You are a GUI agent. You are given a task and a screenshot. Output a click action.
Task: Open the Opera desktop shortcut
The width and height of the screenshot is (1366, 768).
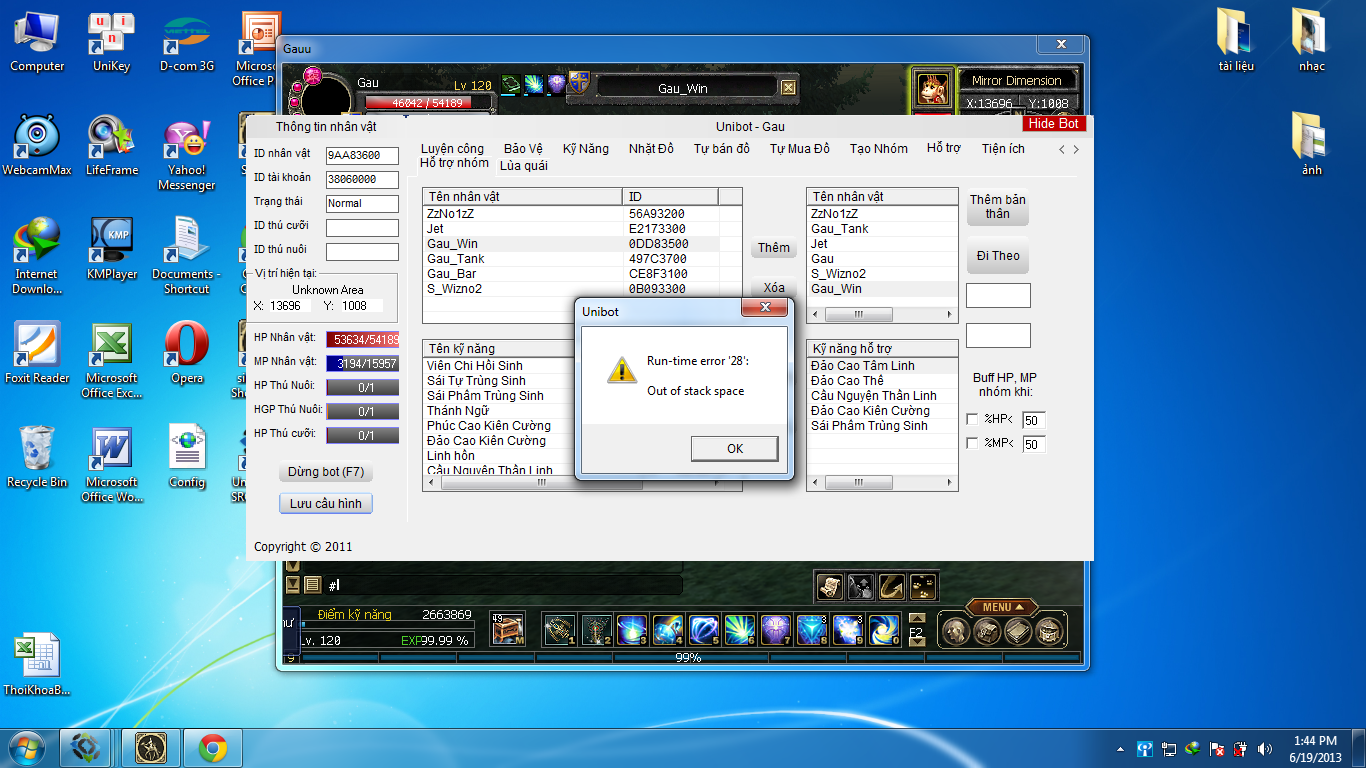pos(187,351)
